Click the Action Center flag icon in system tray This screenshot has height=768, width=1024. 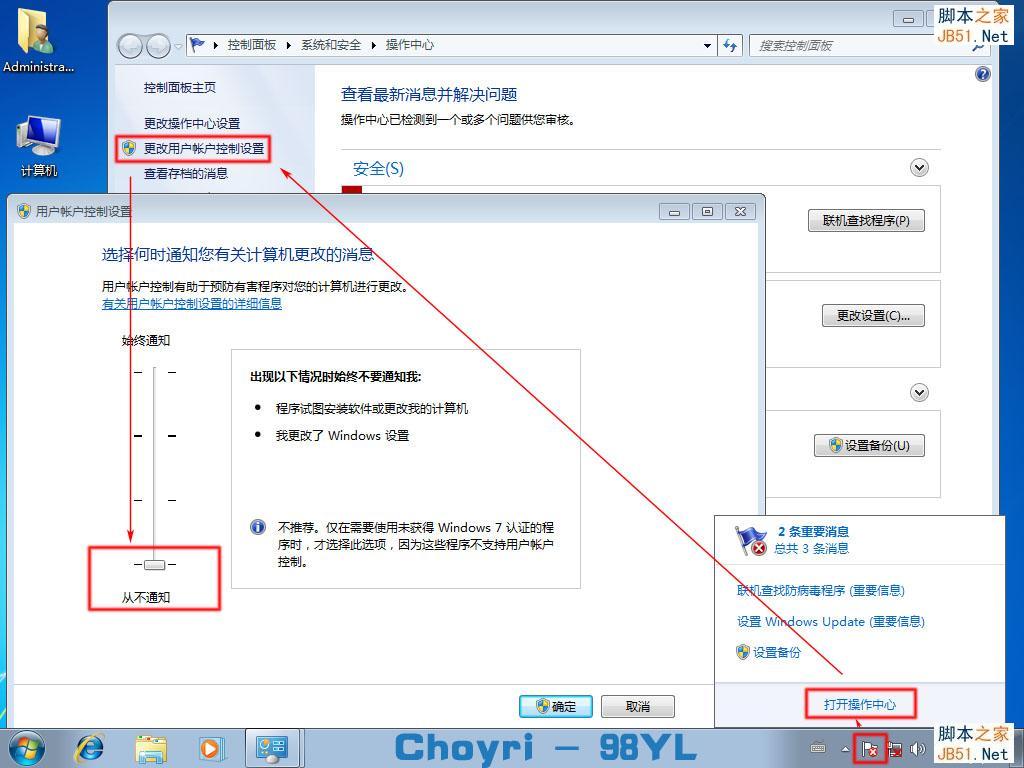tap(870, 749)
